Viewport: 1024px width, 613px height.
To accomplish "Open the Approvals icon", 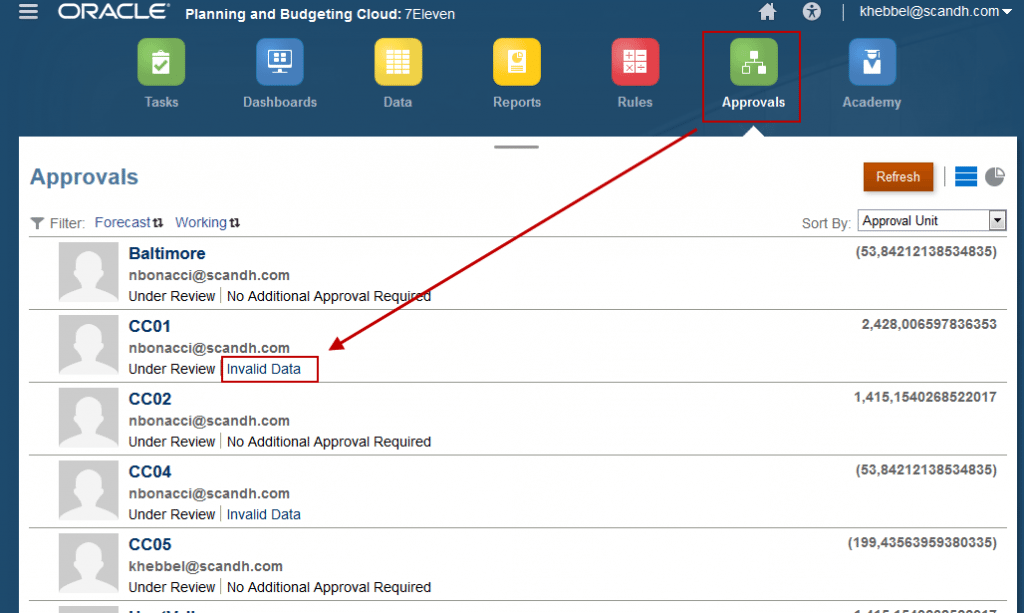I will 754,62.
